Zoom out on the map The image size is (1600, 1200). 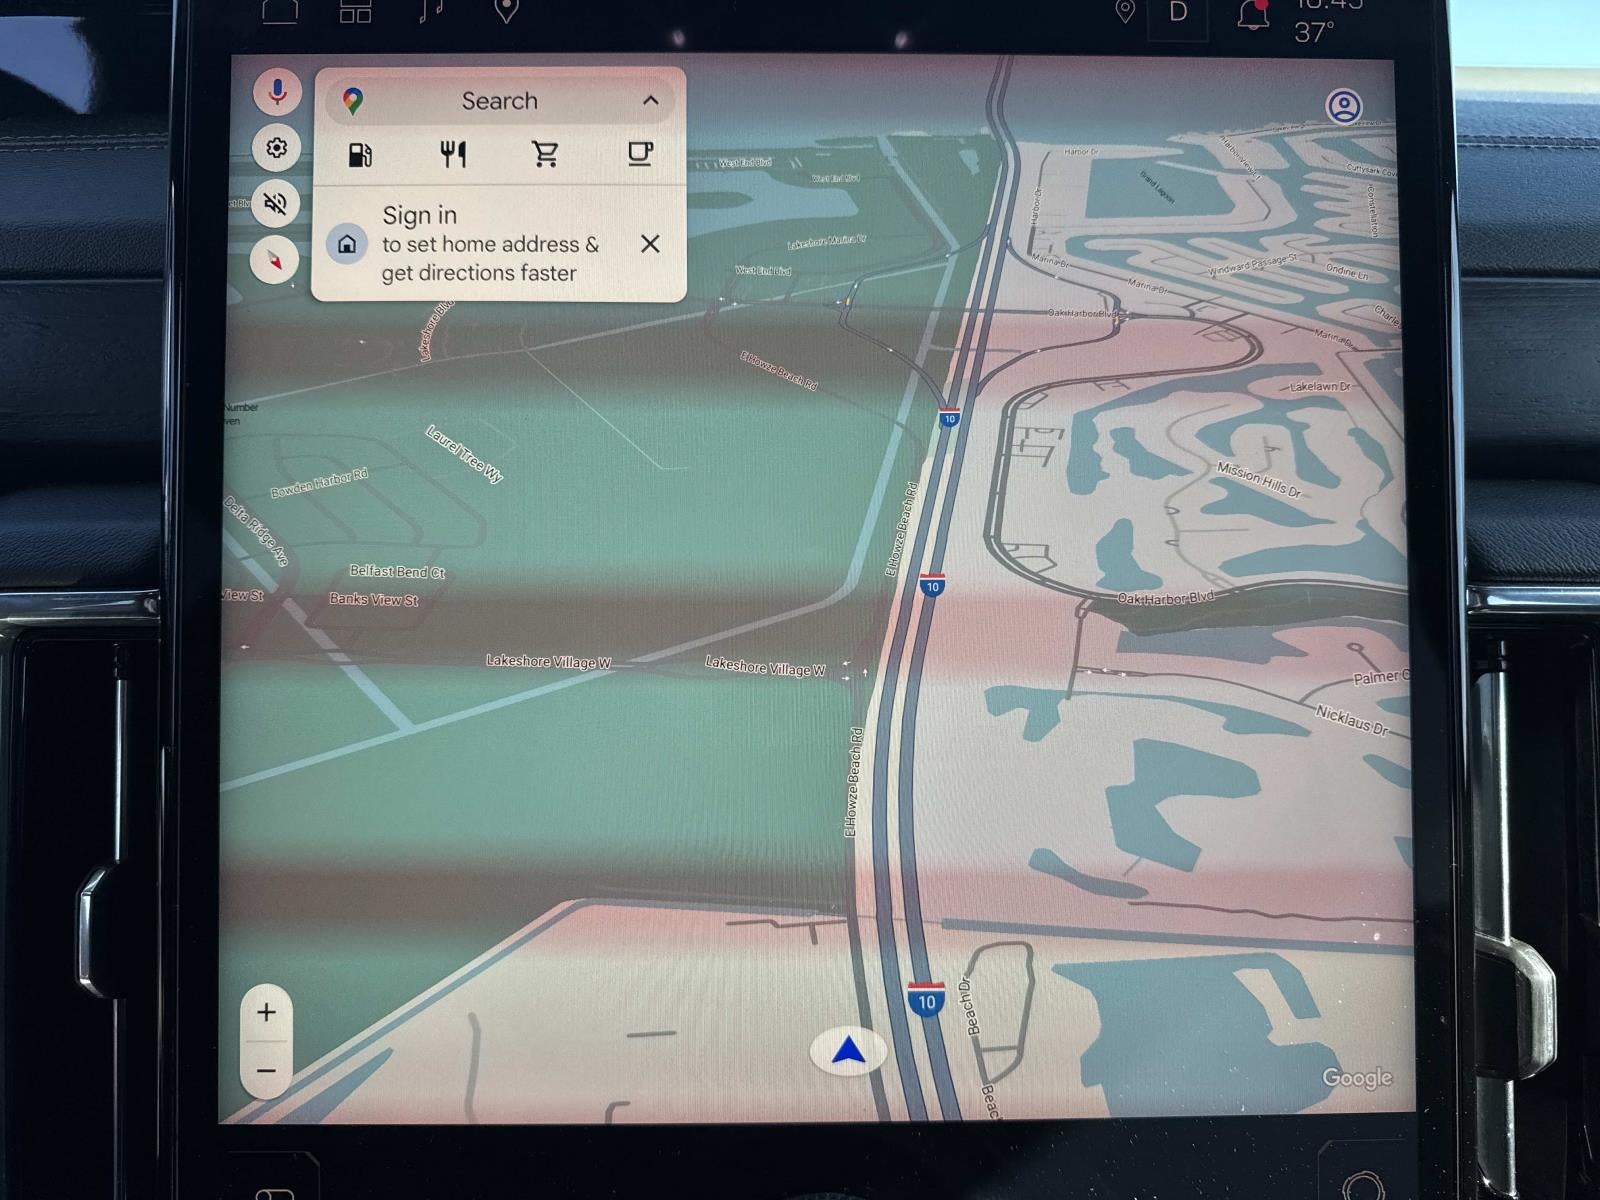tap(266, 1071)
